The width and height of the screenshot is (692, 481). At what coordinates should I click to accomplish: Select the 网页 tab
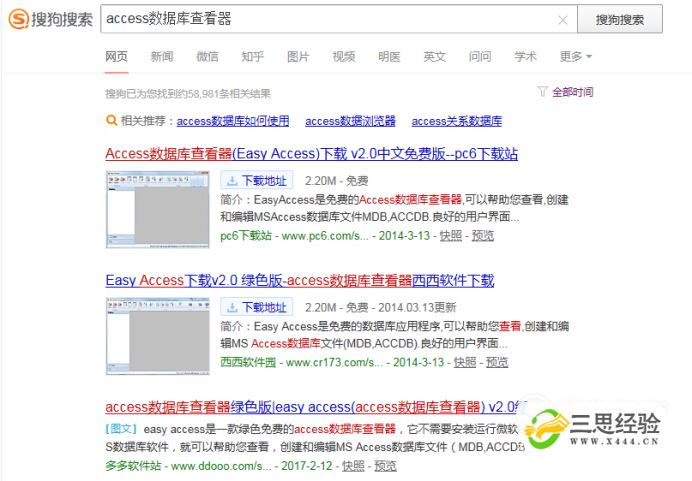117,56
